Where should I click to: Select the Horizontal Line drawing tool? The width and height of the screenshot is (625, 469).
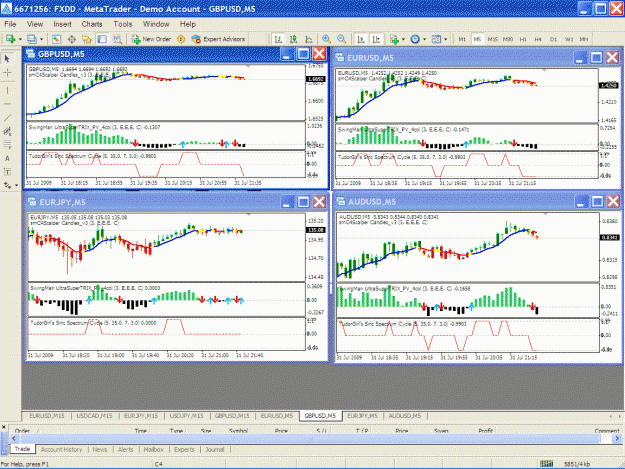7,104
